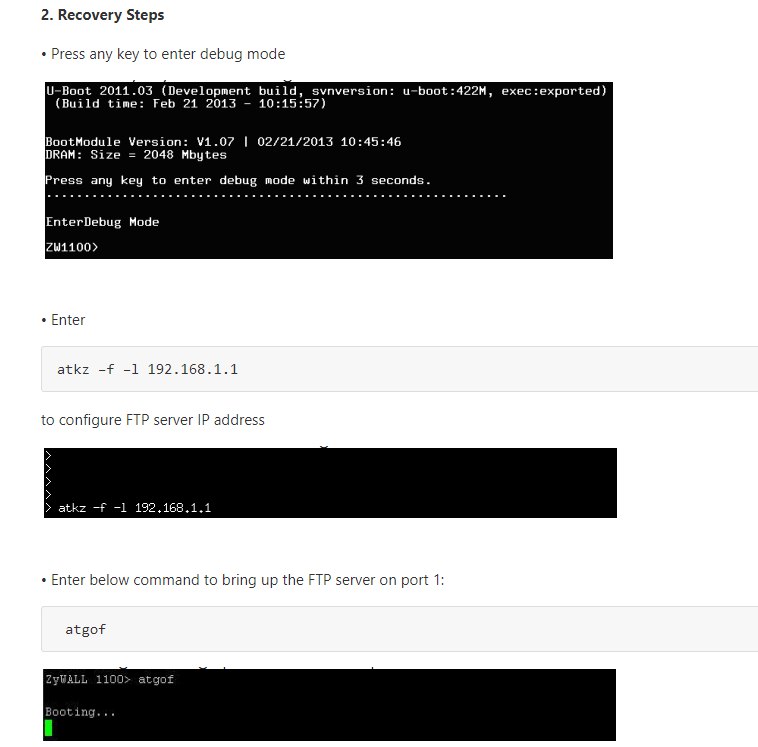The image size is (758, 747).
Task: Click the 'DRAM: Size = 2048 Mbytes' line
Action: tap(136, 155)
